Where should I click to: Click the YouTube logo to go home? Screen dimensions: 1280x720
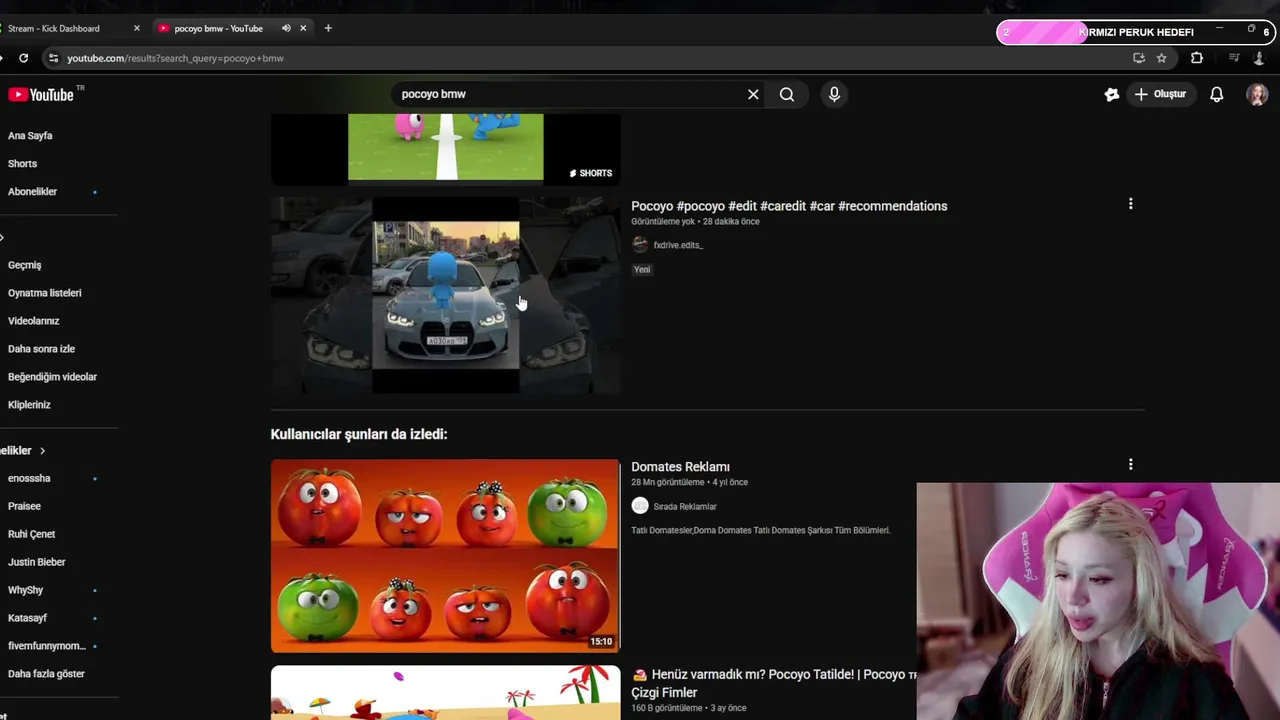[41, 94]
